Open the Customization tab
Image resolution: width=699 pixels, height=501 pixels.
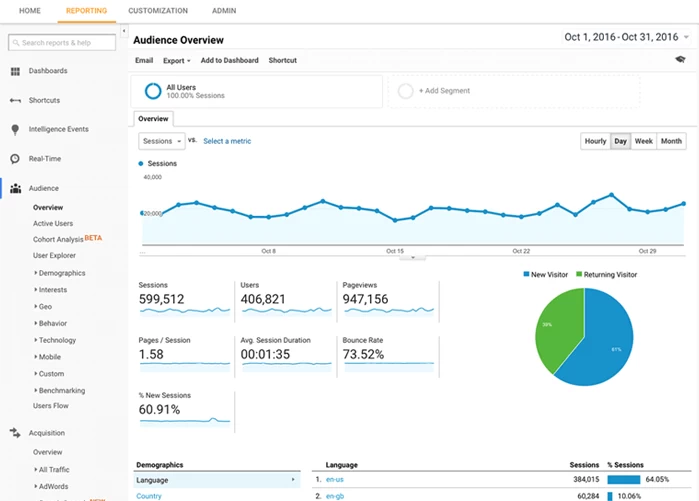(x=158, y=10)
